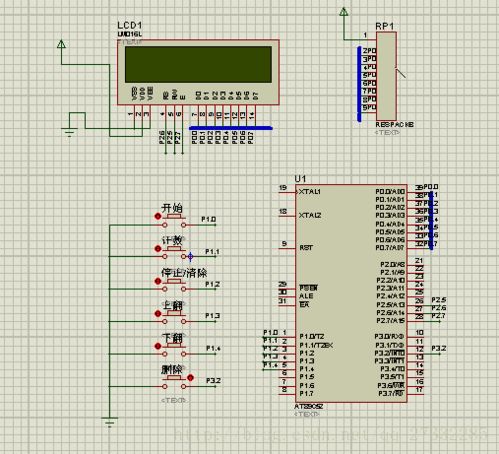Toggle the 停止/清除 push button actuator
Viewport: 499px width, 454px height.
click(x=158, y=281)
